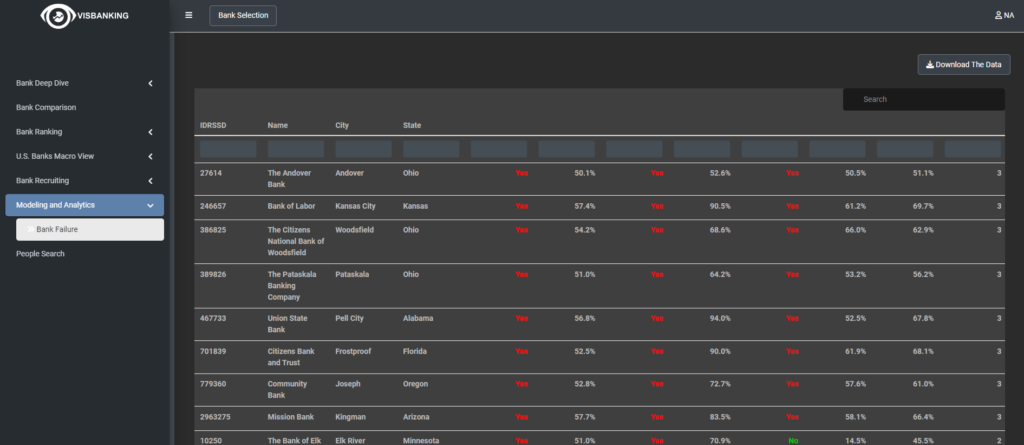Expand U.S. Banks Macro View section
Image resolution: width=1024 pixels, height=445 pixels.
150,156
